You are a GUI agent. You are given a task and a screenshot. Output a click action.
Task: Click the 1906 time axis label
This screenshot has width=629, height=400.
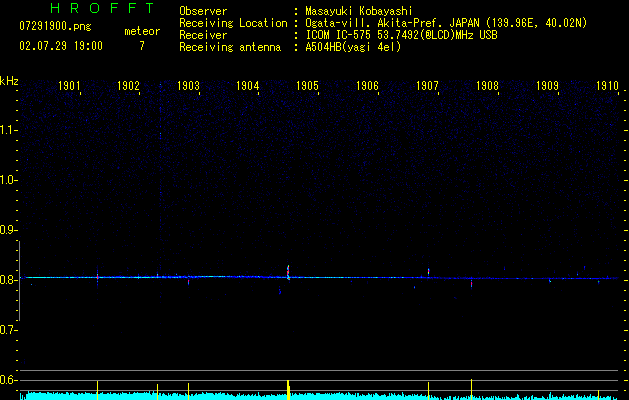(x=367, y=86)
